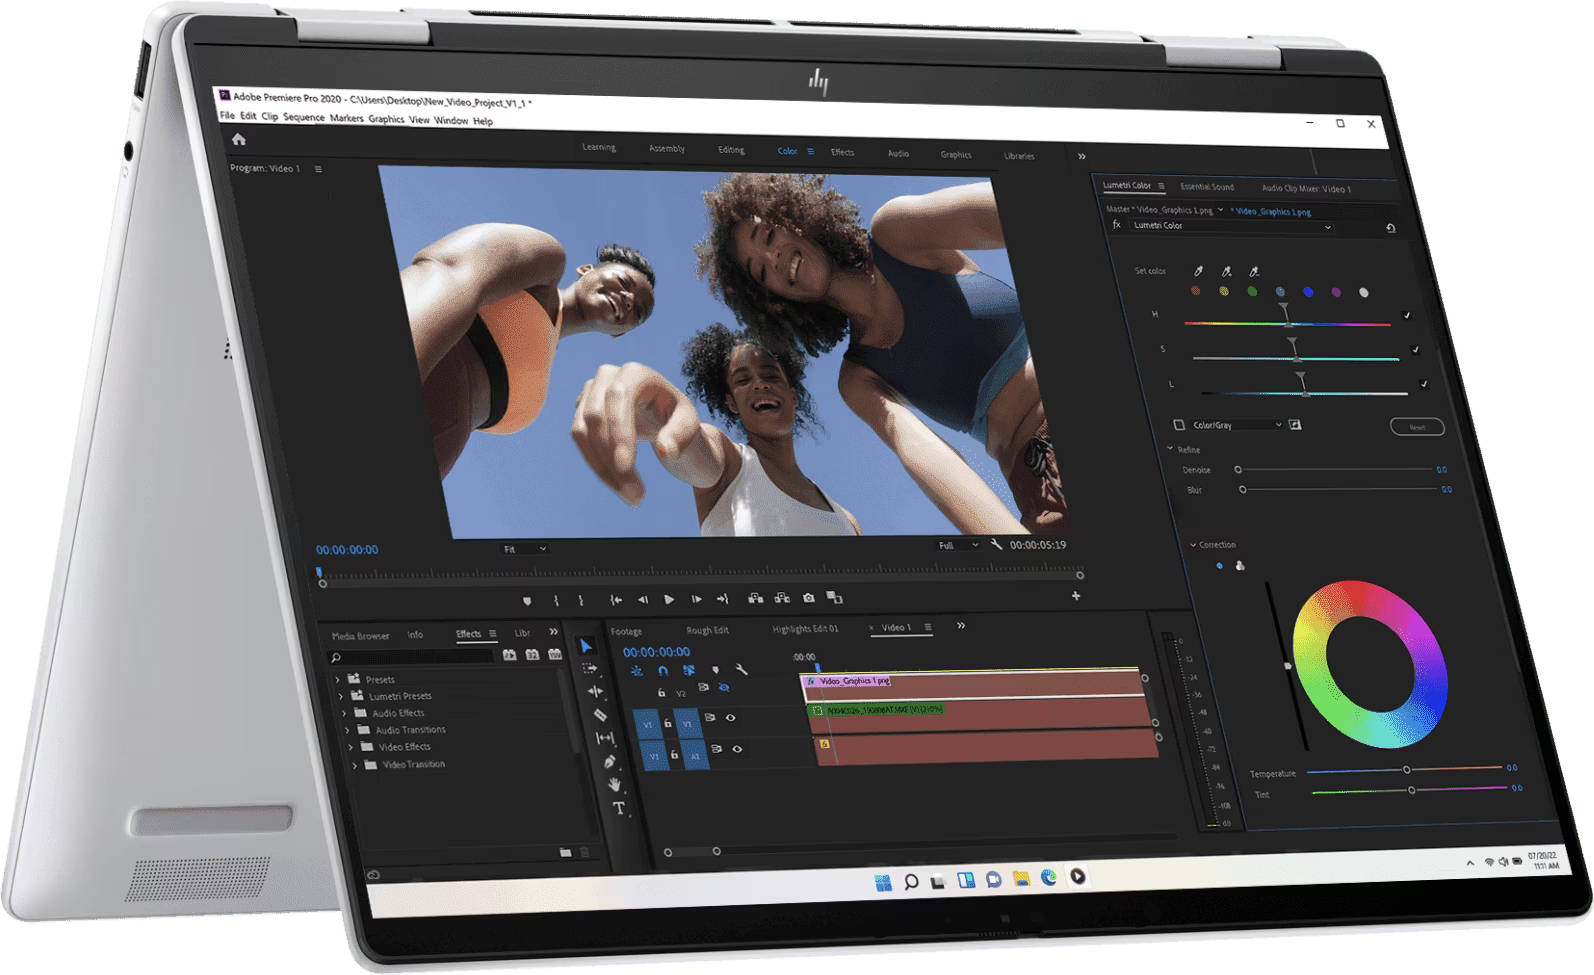Toggle V1 track output eye
This screenshot has height=975, width=1594.
tap(730, 718)
